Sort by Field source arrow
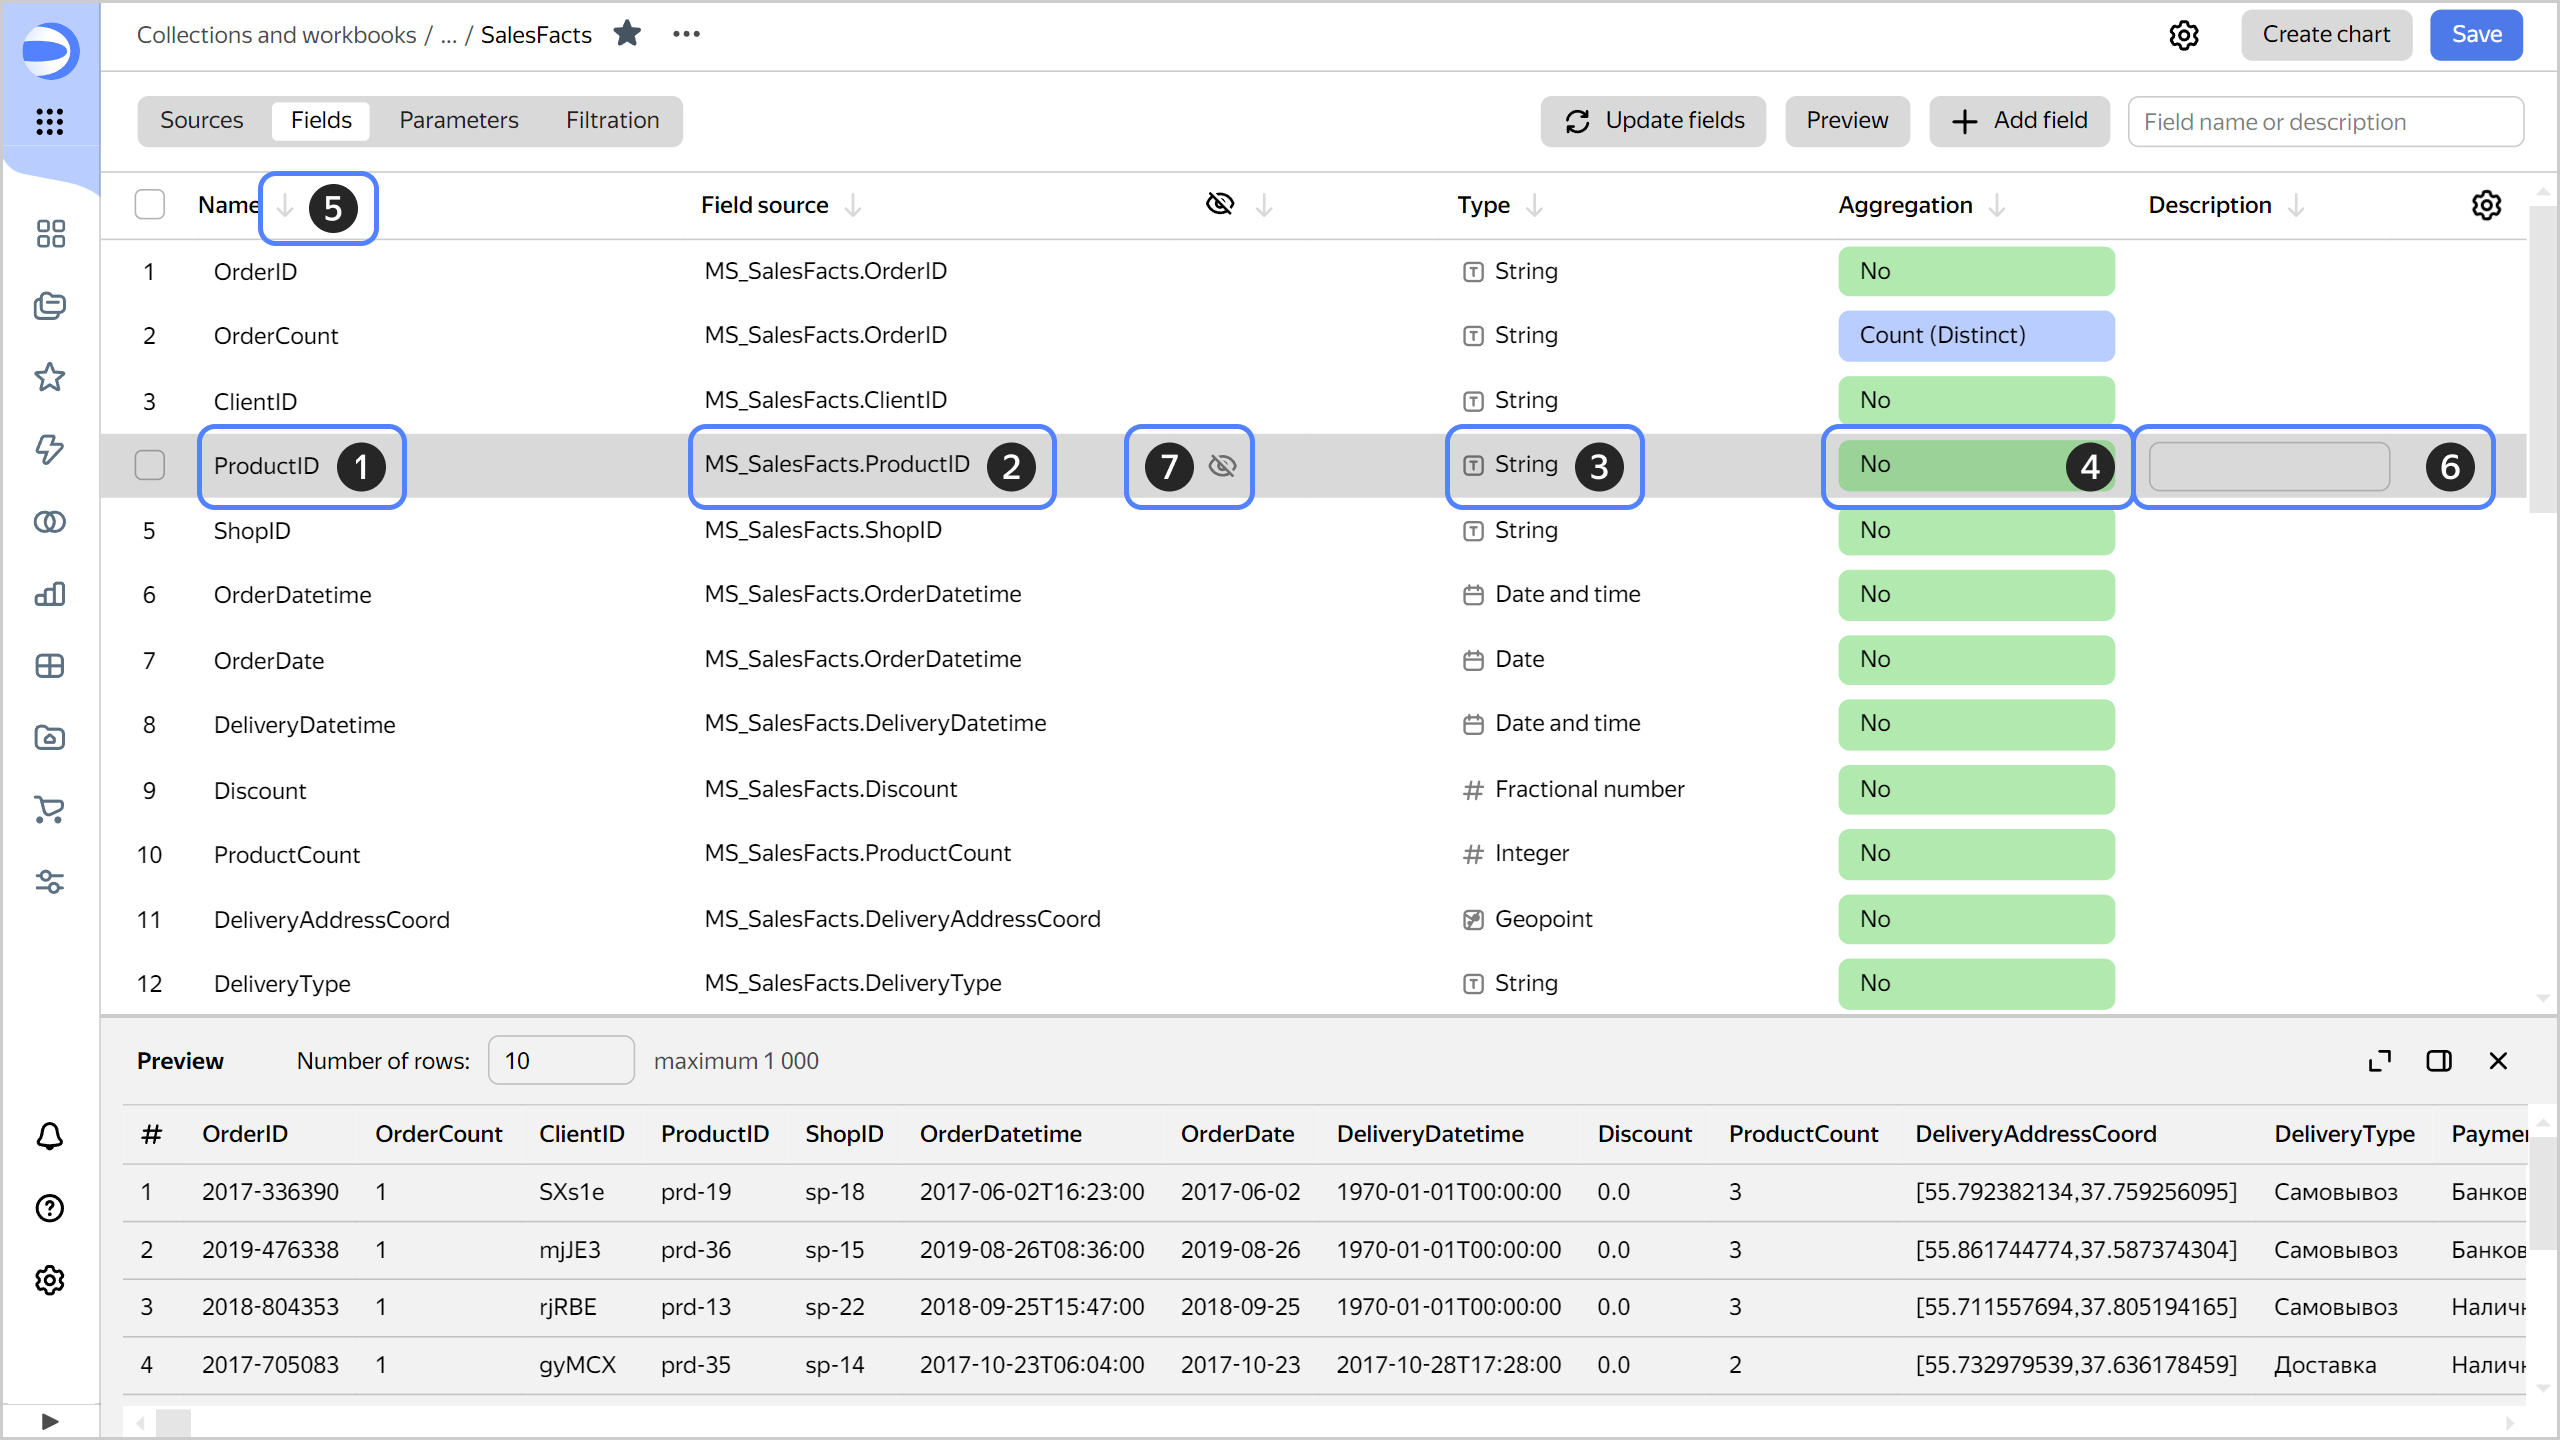Screen dimensions: 2560x1440 852,205
